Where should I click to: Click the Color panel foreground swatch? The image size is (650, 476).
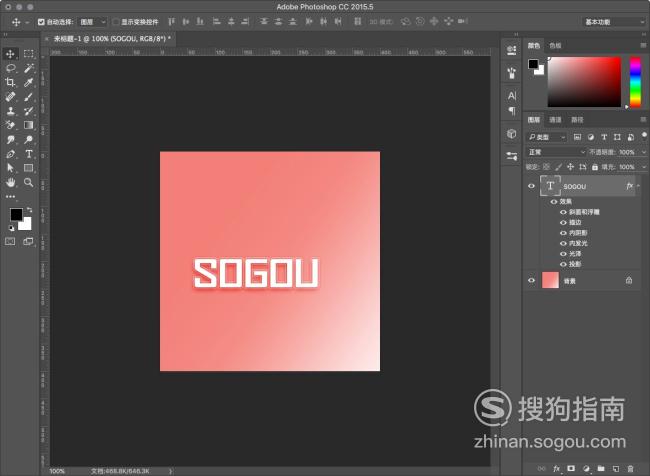(x=533, y=64)
